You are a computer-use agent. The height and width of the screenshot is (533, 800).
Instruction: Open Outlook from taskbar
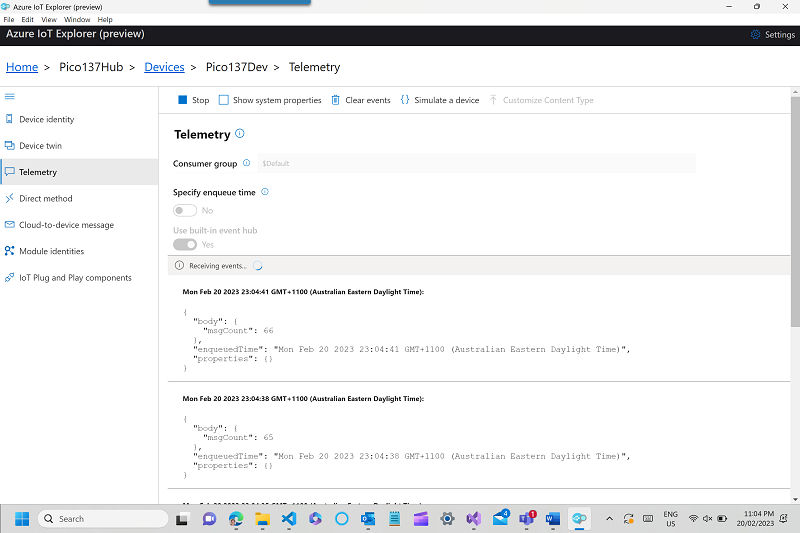[x=368, y=519]
